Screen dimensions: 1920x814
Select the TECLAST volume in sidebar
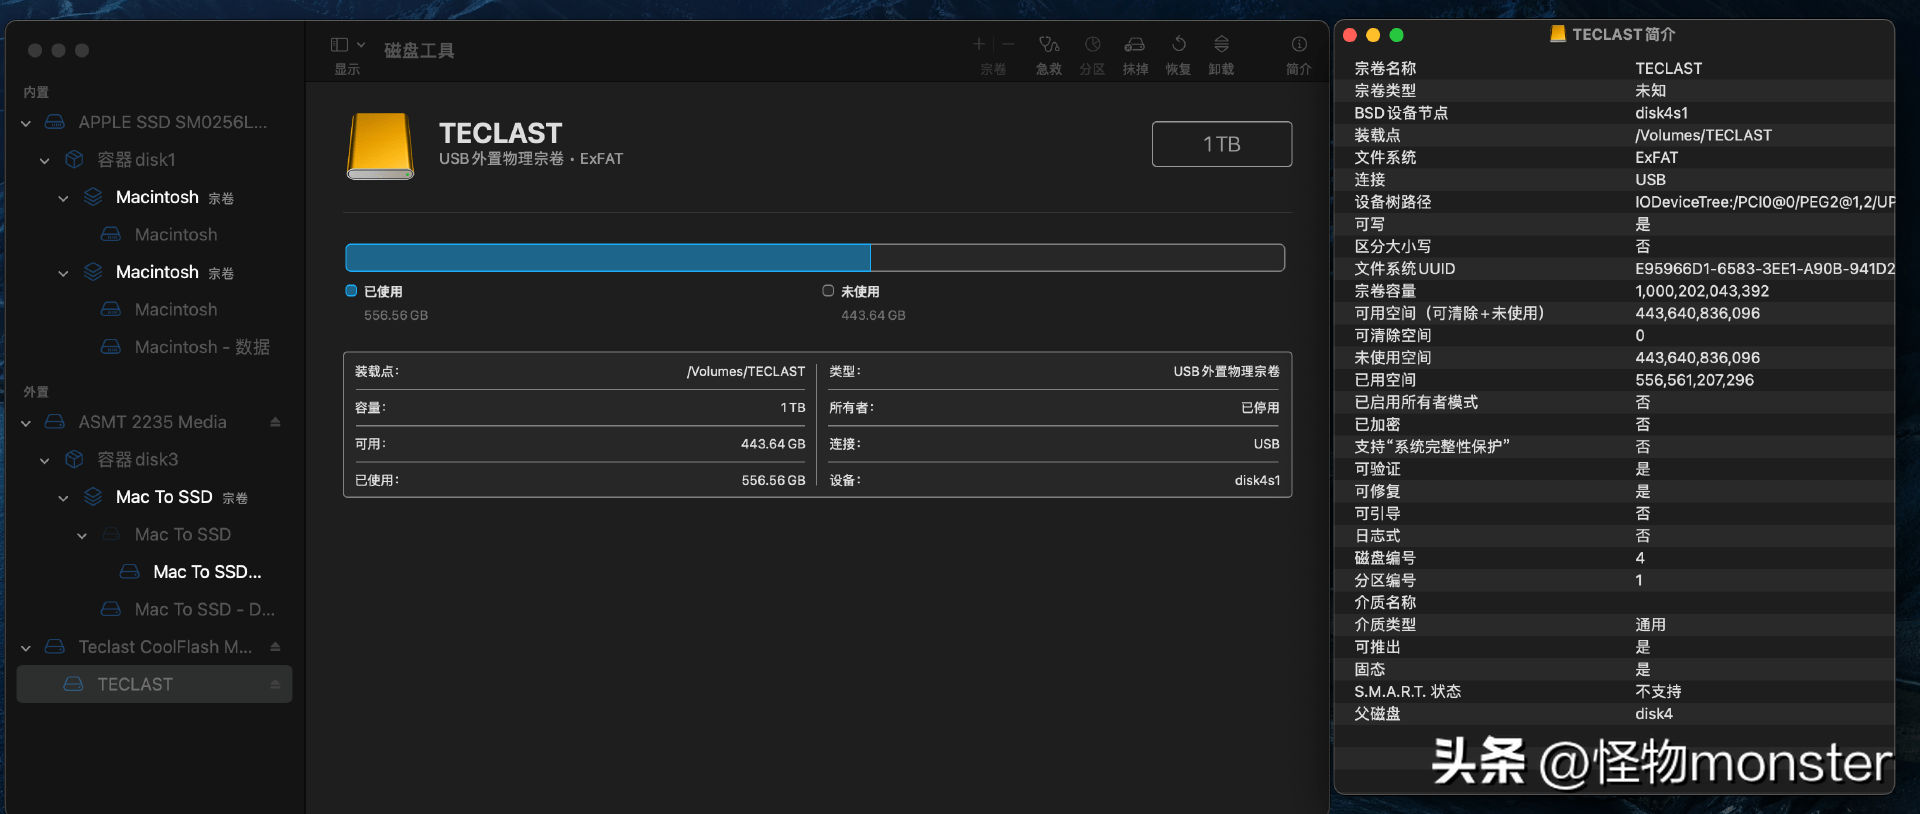(x=154, y=684)
